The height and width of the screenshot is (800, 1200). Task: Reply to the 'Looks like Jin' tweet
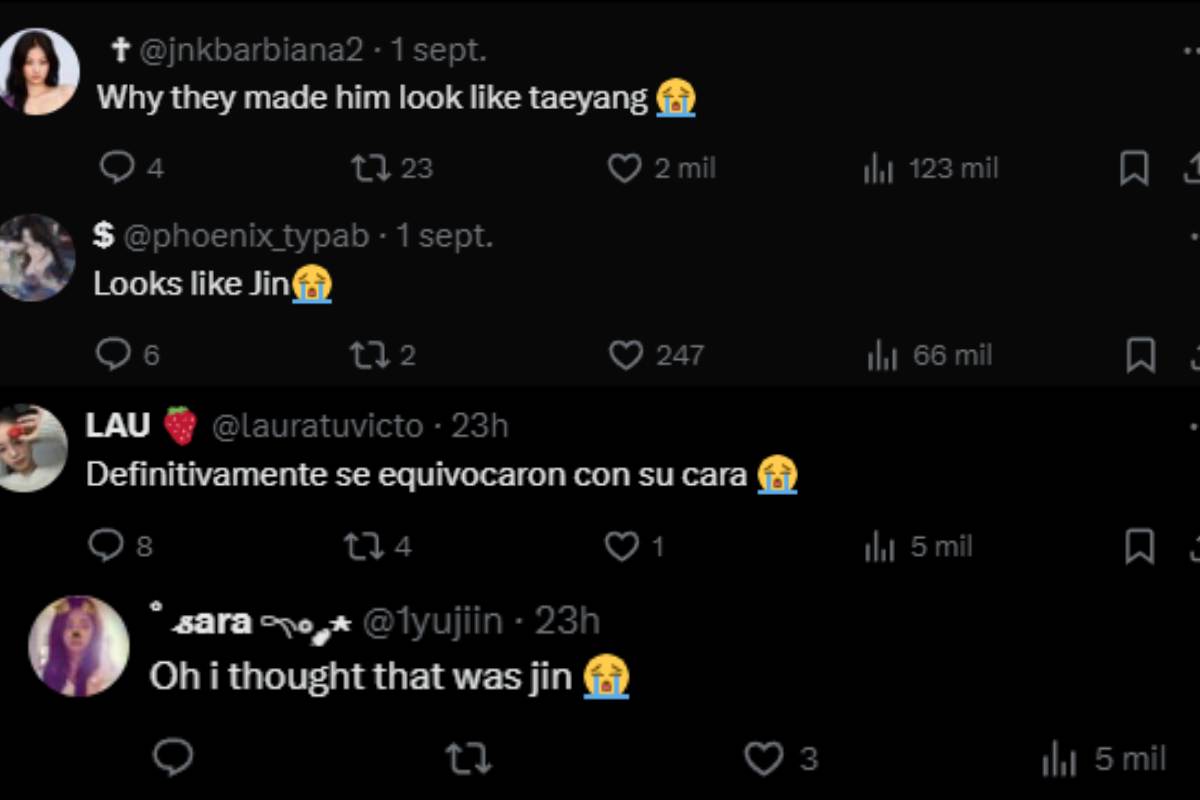tap(113, 354)
